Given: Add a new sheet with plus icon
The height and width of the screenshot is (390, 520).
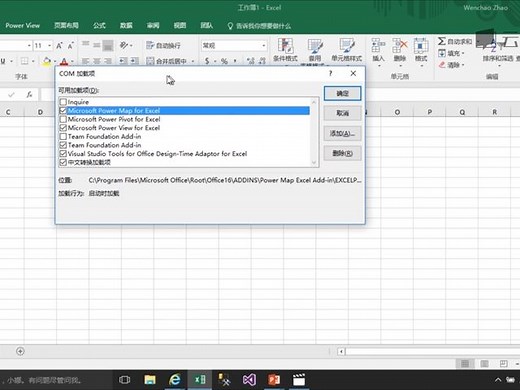Looking at the screenshot, I should 20,351.
